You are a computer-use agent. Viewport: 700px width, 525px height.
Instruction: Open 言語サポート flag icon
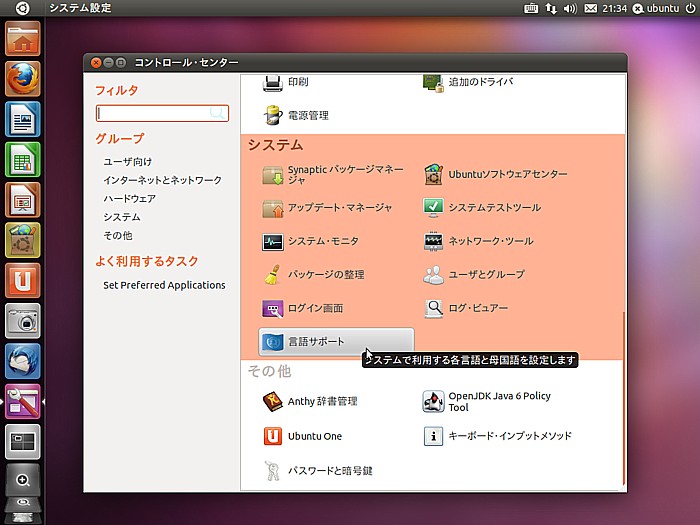pos(272,342)
